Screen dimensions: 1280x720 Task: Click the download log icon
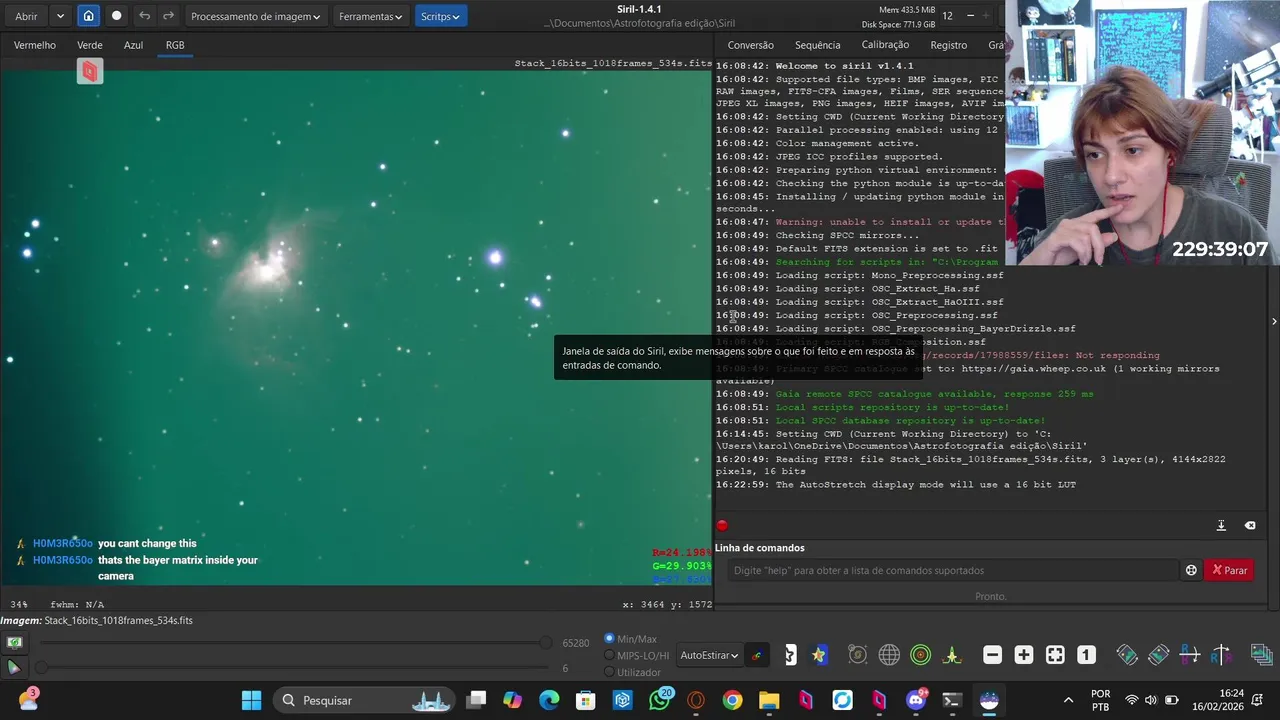click(1221, 525)
